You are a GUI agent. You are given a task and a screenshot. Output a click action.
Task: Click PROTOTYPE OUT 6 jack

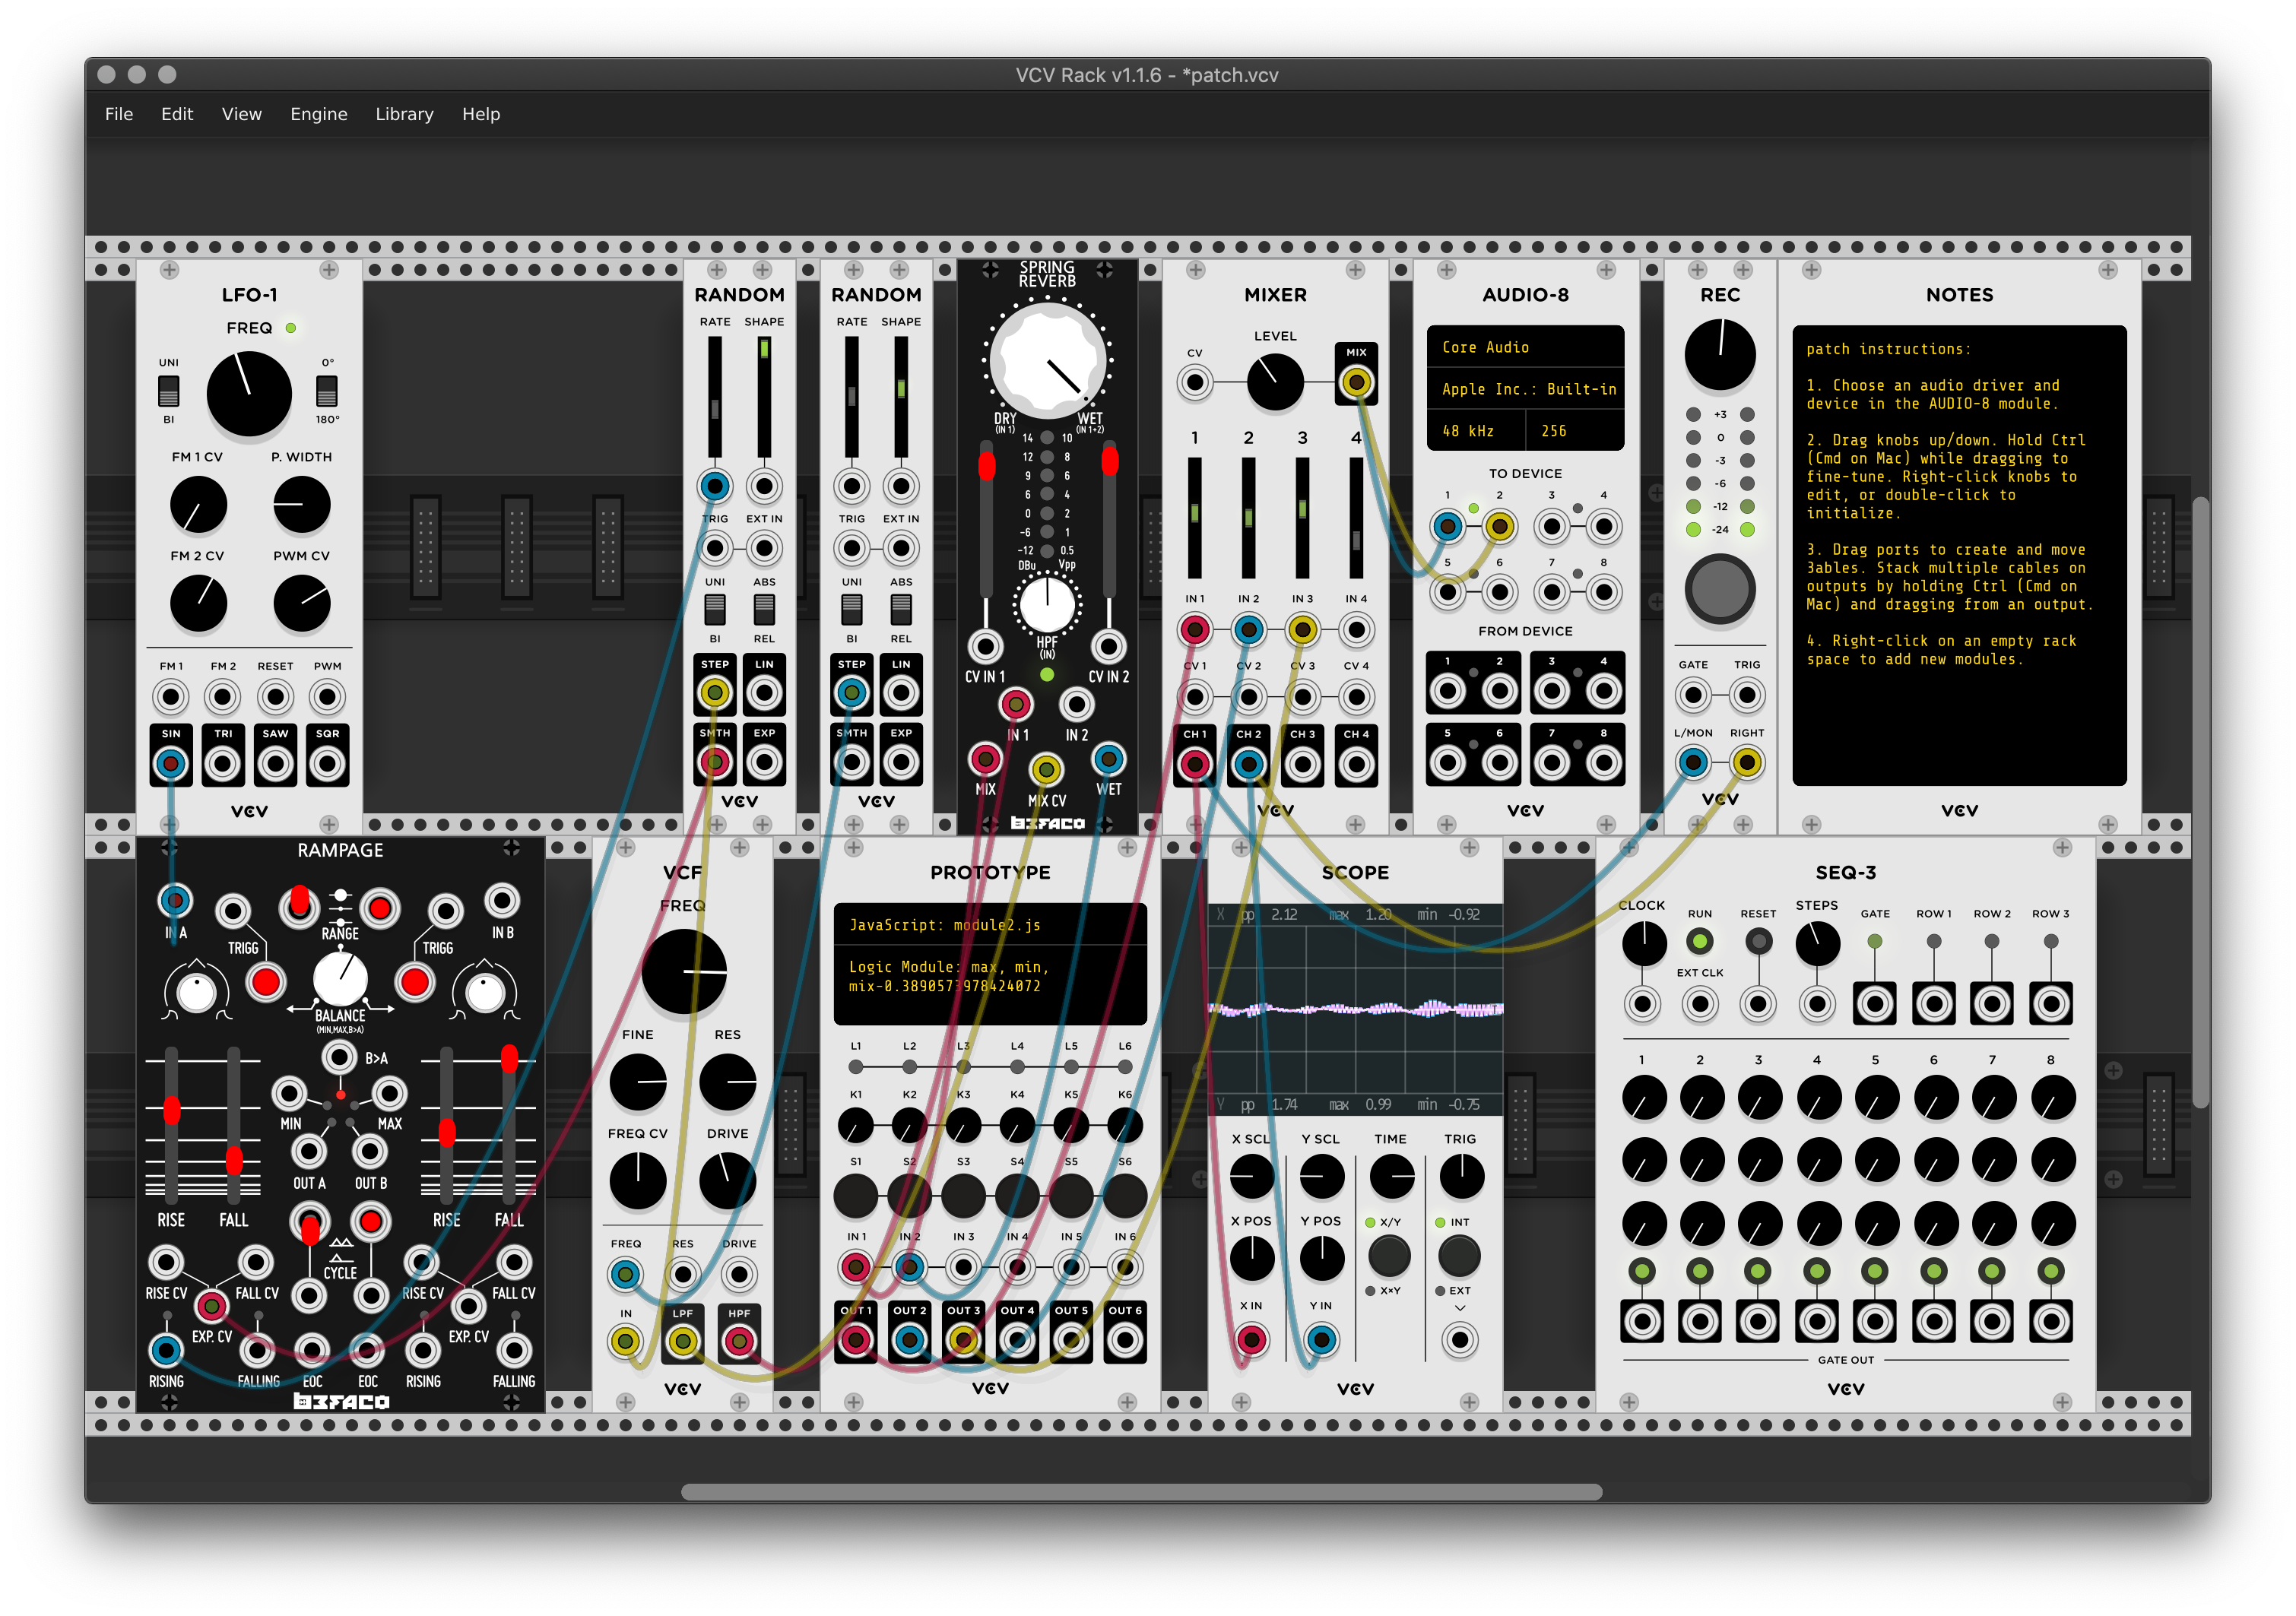(1125, 1340)
